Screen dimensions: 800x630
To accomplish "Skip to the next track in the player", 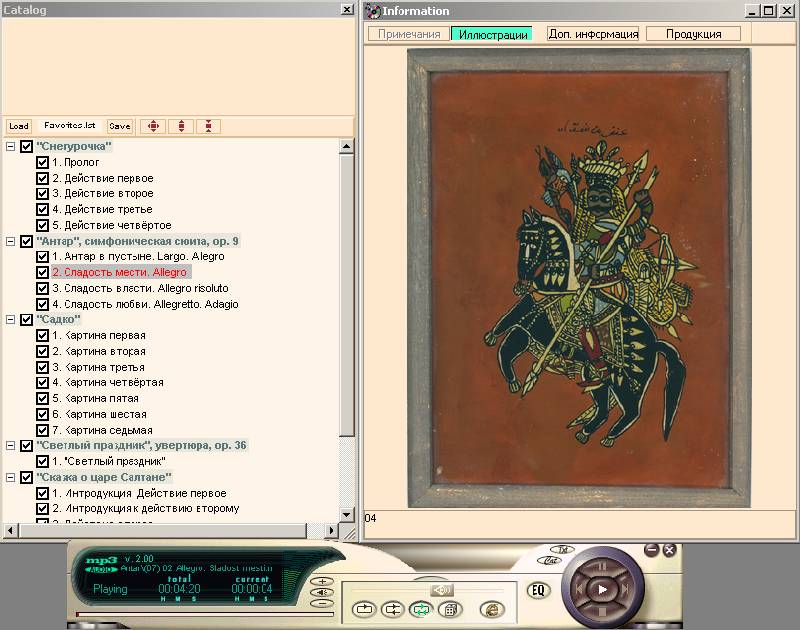I will tap(626, 589).
